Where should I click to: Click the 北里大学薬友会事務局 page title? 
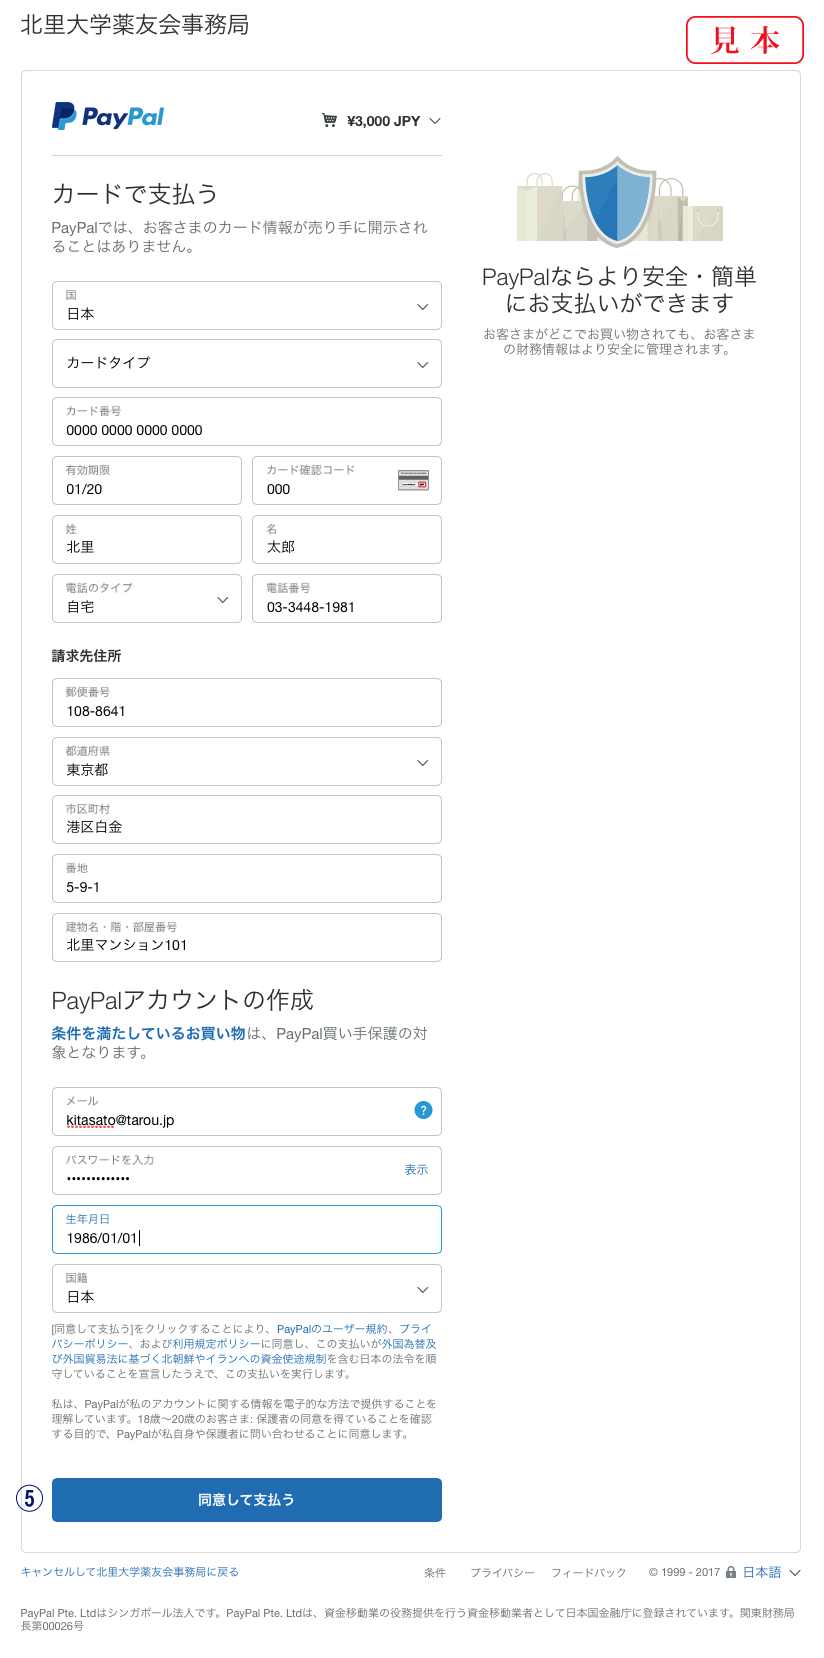coord(135,25)
